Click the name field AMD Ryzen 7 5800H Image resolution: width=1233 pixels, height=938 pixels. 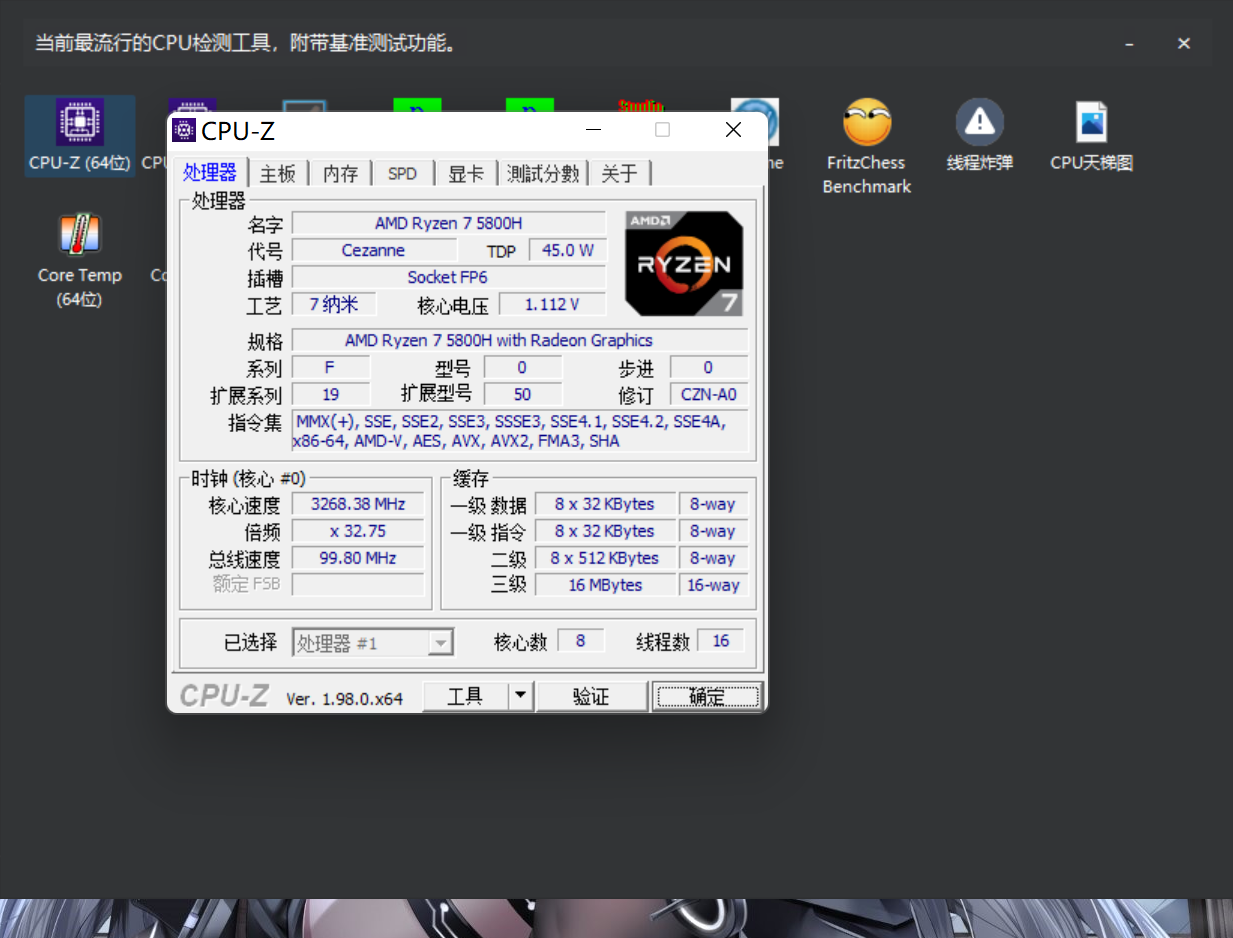[x=449, y=223]
